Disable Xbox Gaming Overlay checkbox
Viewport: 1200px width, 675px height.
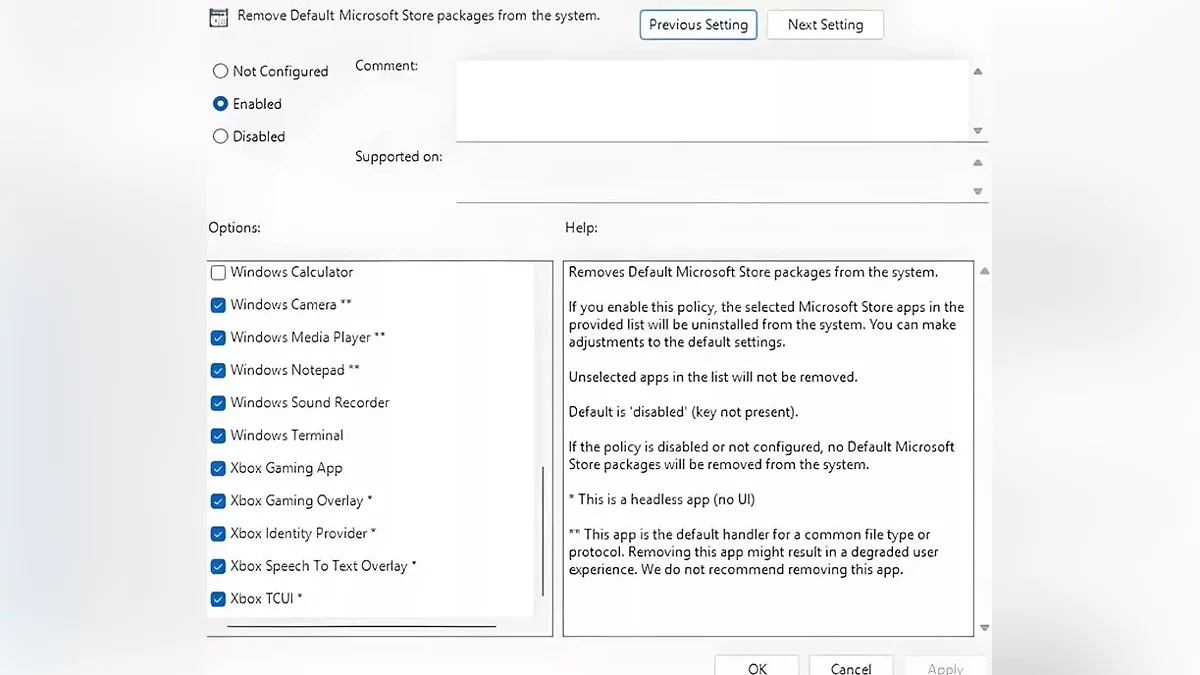pos(218,501)
